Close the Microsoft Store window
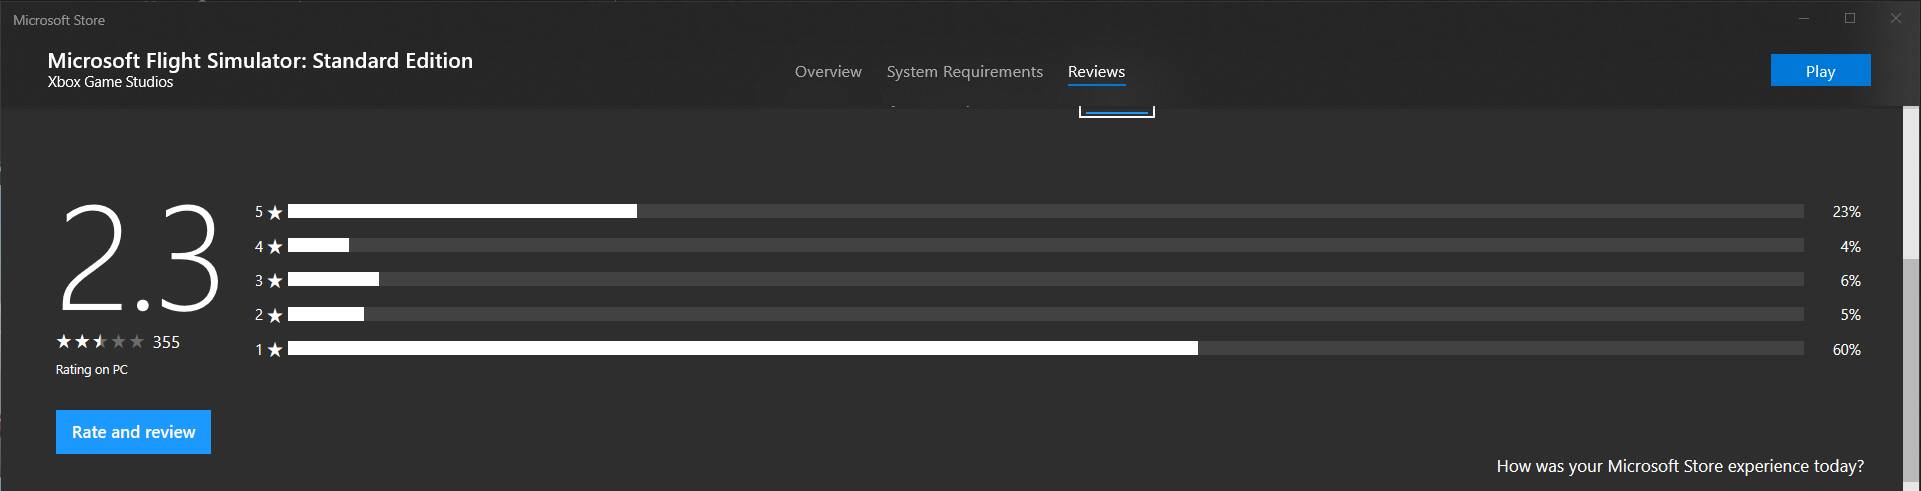 1896,19
